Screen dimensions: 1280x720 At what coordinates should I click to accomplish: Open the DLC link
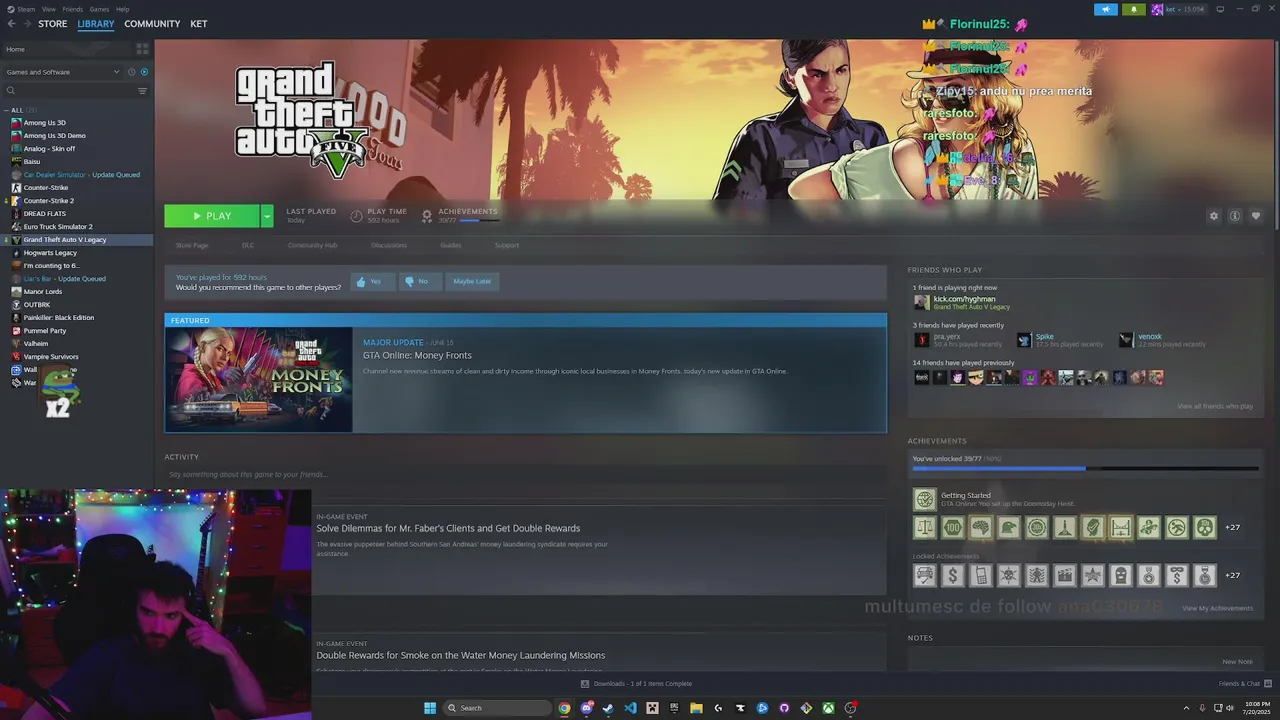[248, 245]
